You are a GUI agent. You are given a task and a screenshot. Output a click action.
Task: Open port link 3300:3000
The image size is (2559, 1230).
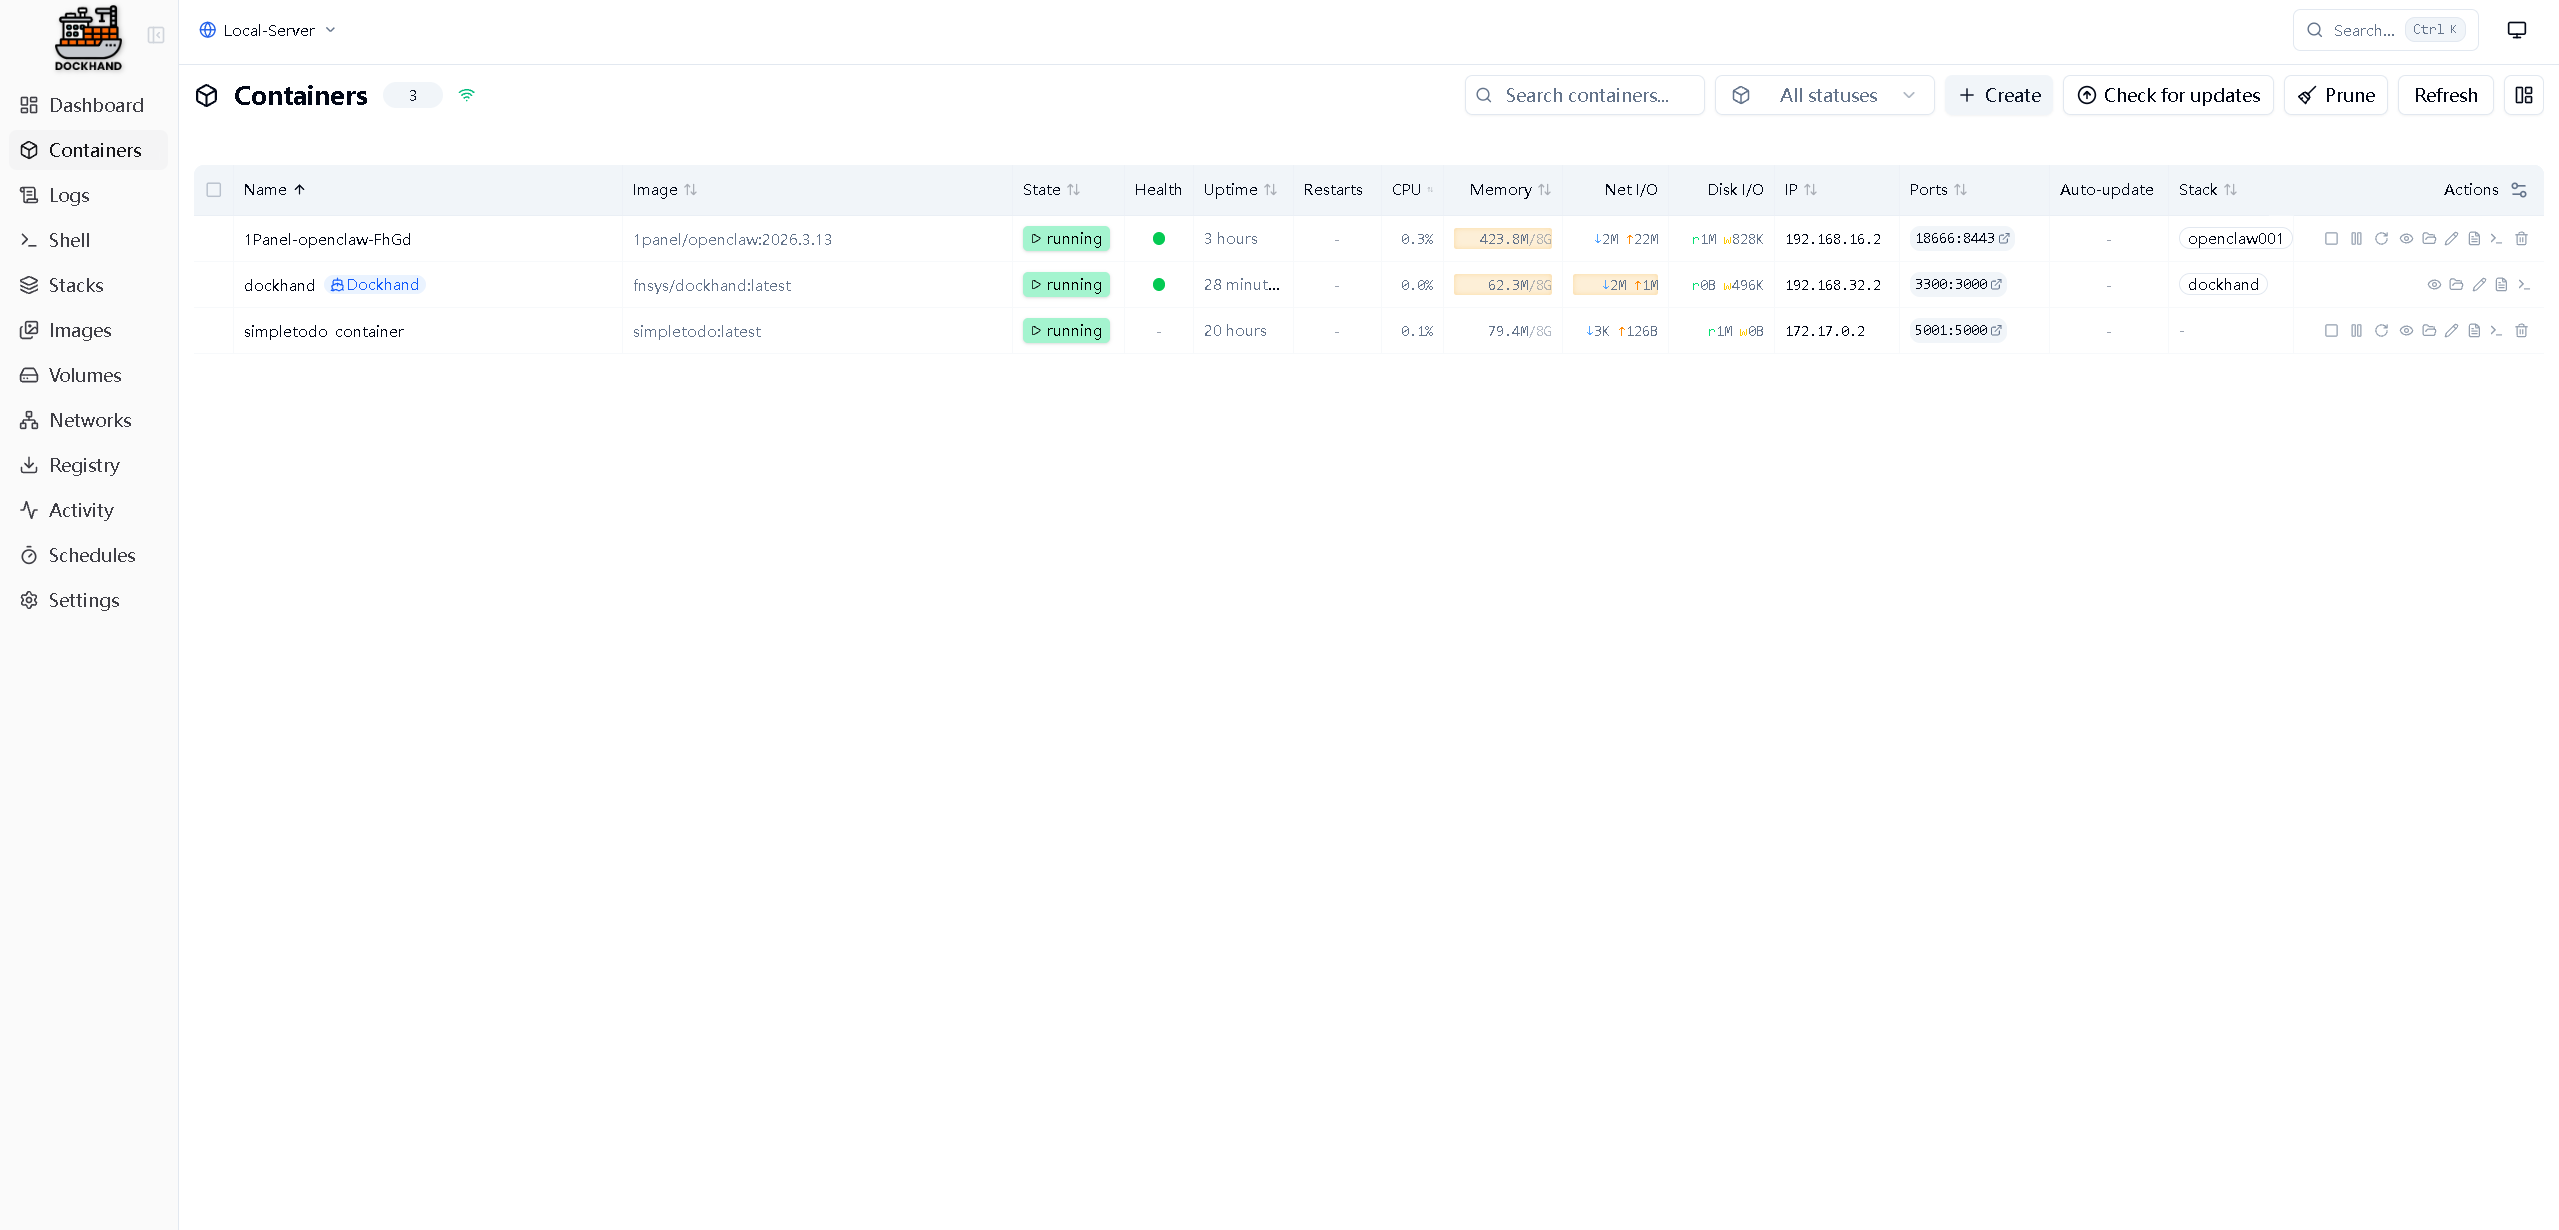pos(1958,285)
